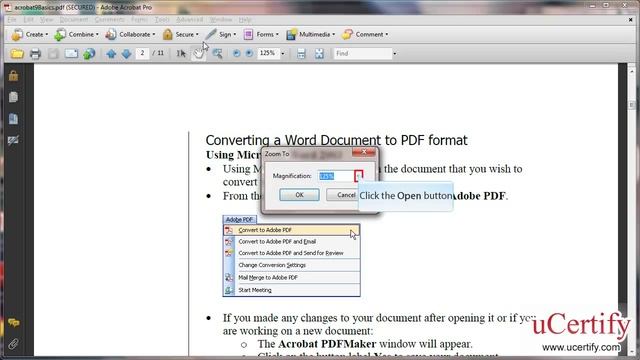Print the document using printer icon
The width and height of the screenshot is (640, 360).
pos(35,53)
